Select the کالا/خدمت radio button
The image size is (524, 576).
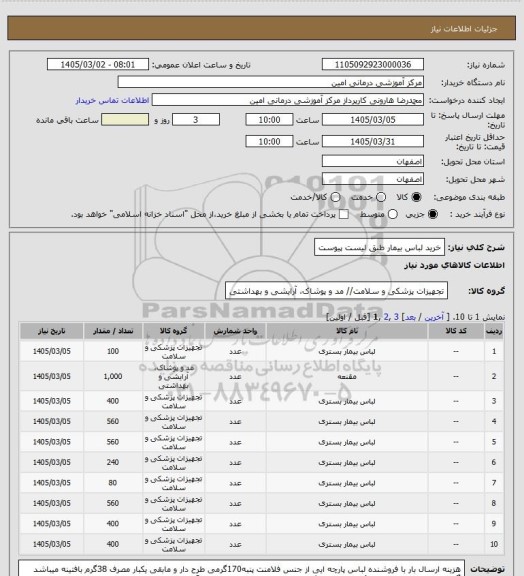[x=335, y=197]
